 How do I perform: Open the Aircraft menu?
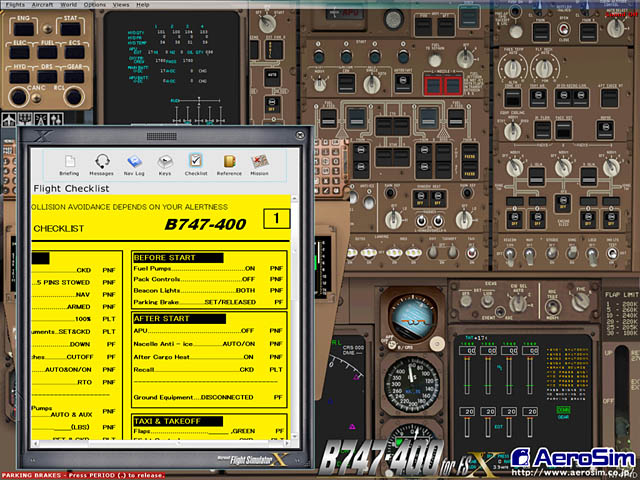coord(42,4)
